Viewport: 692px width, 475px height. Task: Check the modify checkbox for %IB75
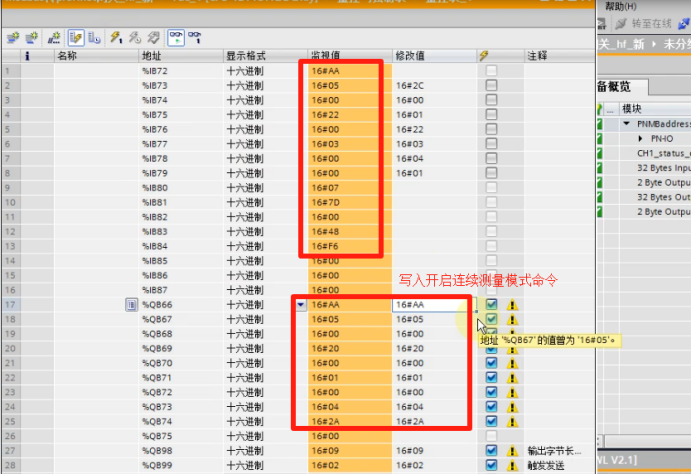tap(491, 114)
